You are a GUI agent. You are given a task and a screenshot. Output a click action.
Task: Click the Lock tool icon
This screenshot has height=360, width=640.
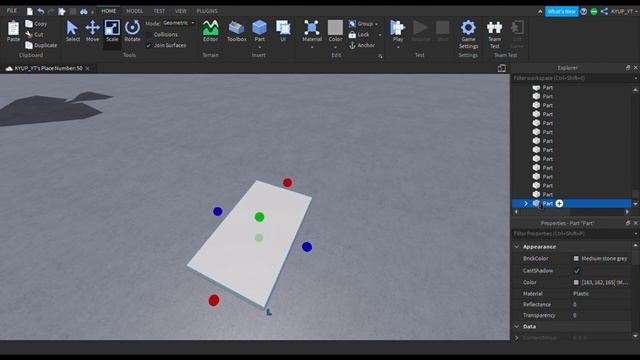point(352,35)
